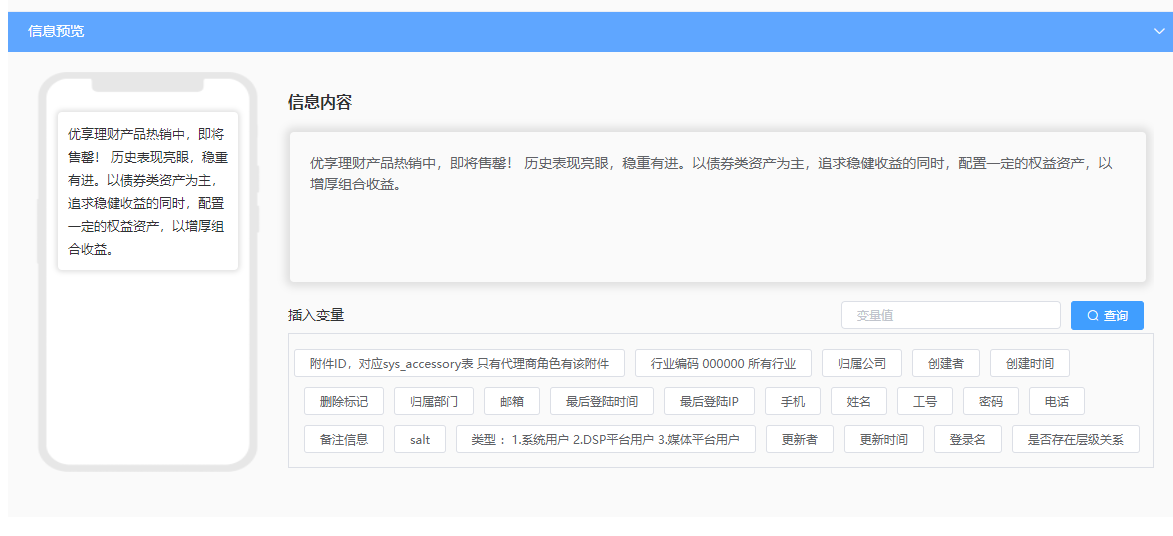Image resolution: width=1173 pixels, height=536 pixels.
Task: Insert the 附件ID sys_accessory variable
Action: tap(459, 363)
